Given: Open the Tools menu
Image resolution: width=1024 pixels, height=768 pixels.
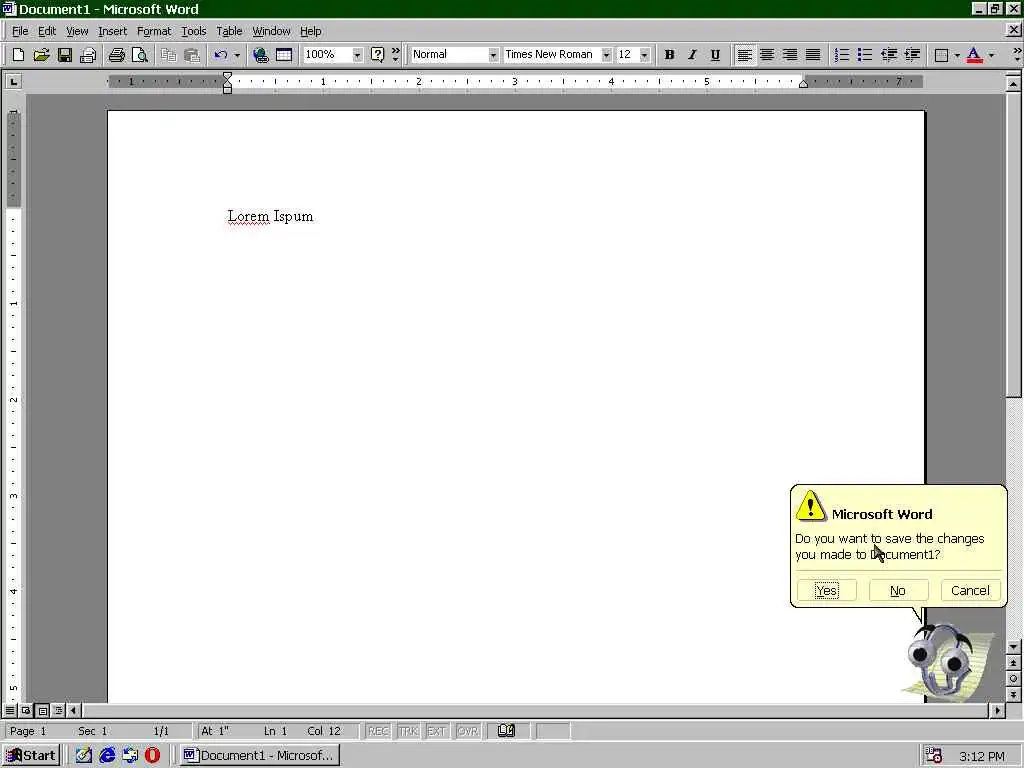Looking at the screenshot, I should click(193, 31).
